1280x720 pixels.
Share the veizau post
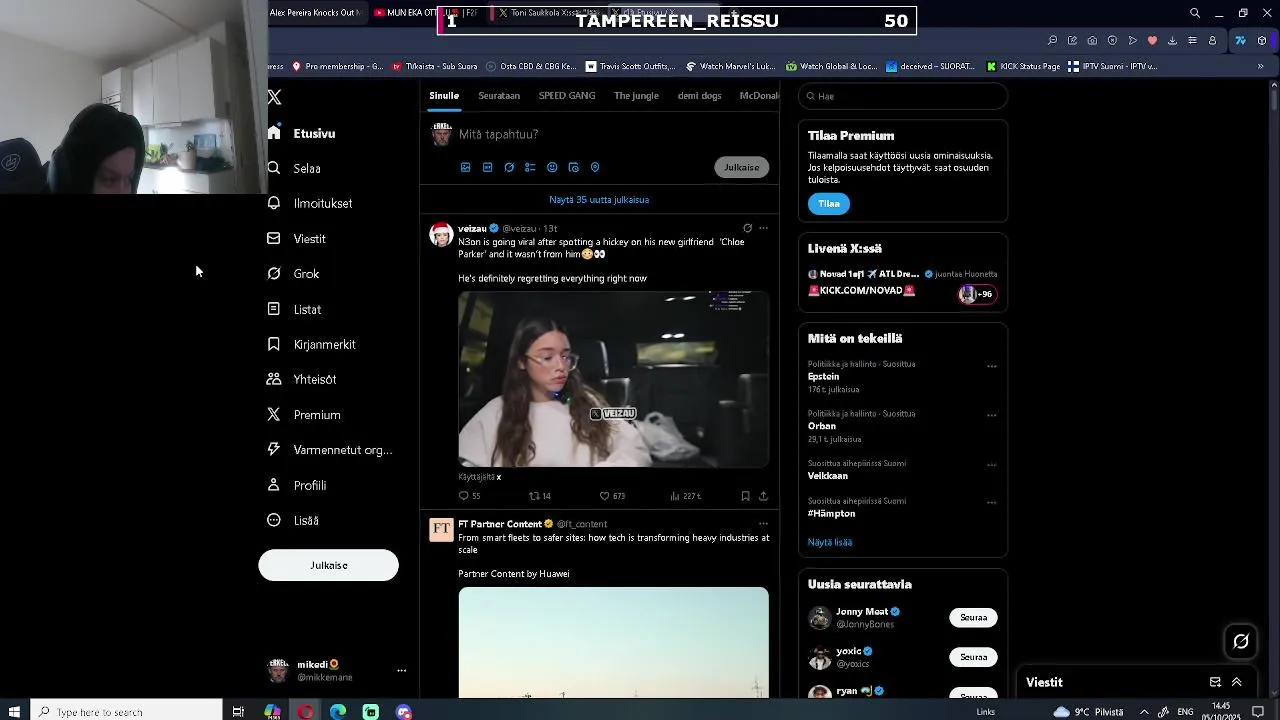pyautogui.click(x=763, y=496)
